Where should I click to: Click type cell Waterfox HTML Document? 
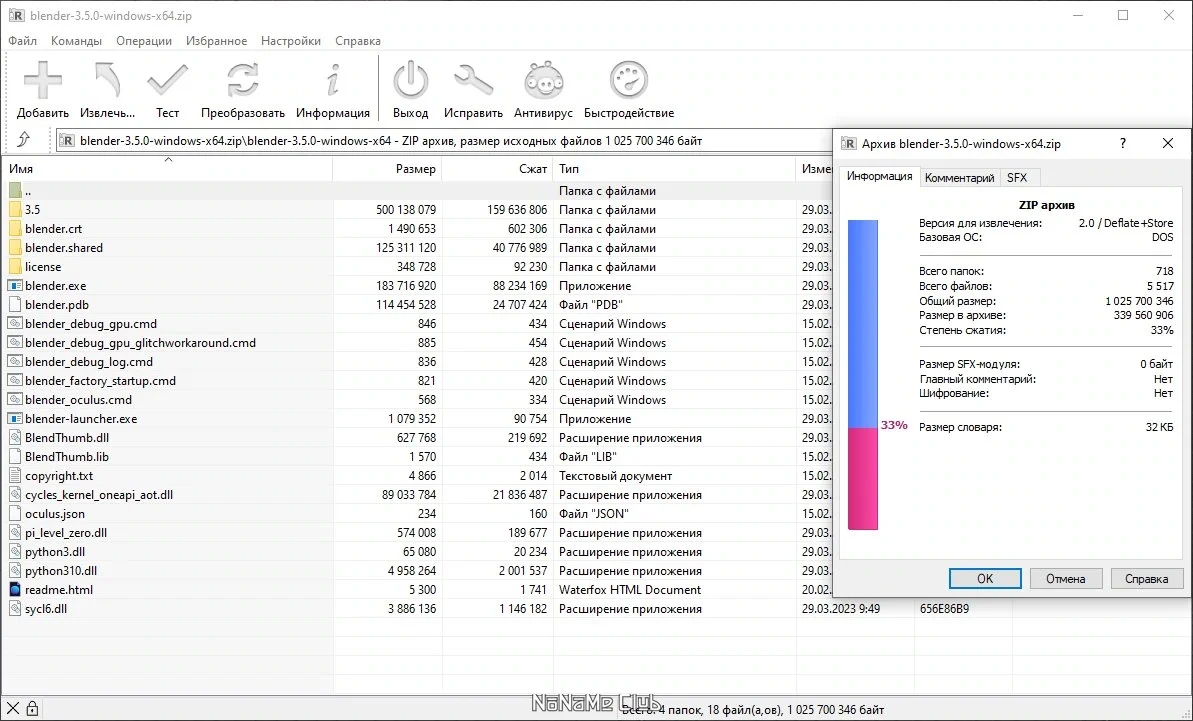630,590
